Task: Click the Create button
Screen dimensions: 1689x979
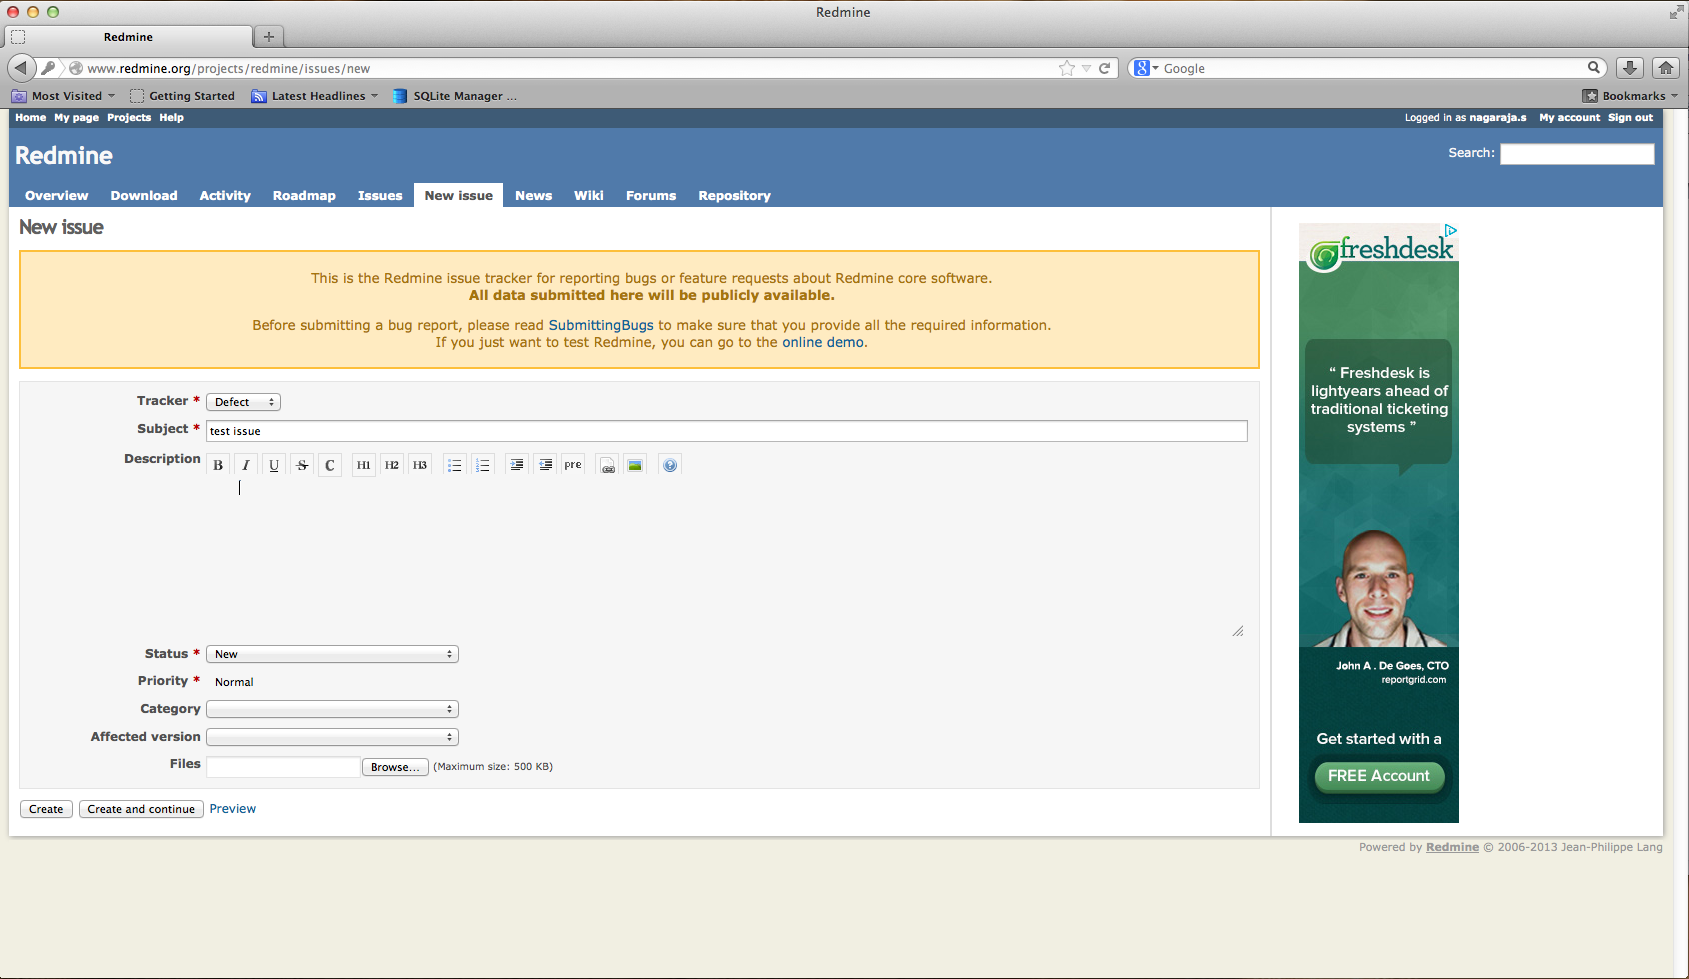Action: (x=46, y=809)
